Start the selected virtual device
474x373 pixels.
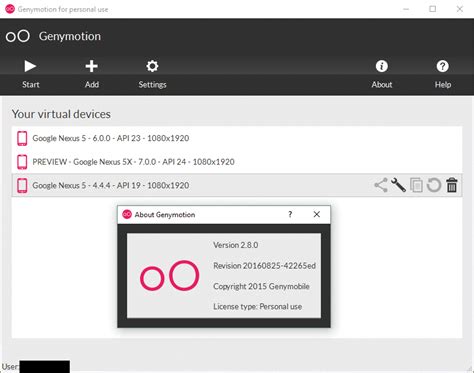pyautogui.click(x=30, y=74)
